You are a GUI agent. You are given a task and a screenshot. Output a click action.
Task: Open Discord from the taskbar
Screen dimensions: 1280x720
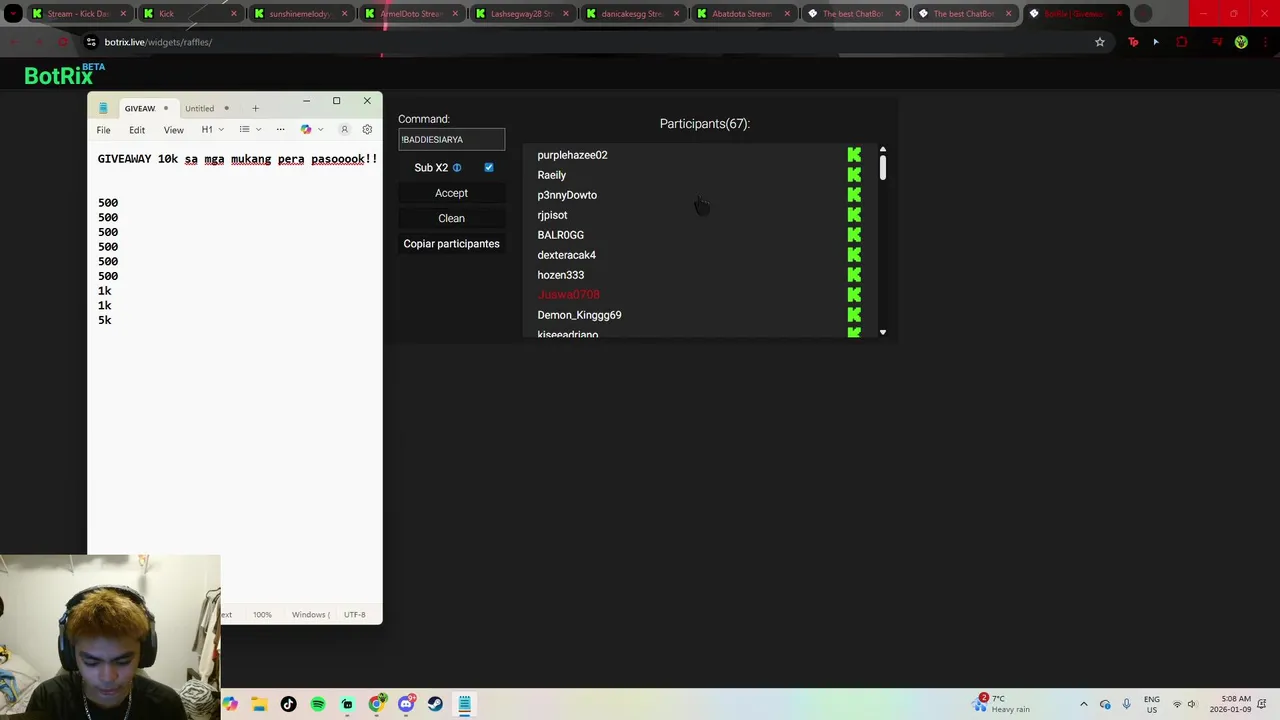point(406,704)
